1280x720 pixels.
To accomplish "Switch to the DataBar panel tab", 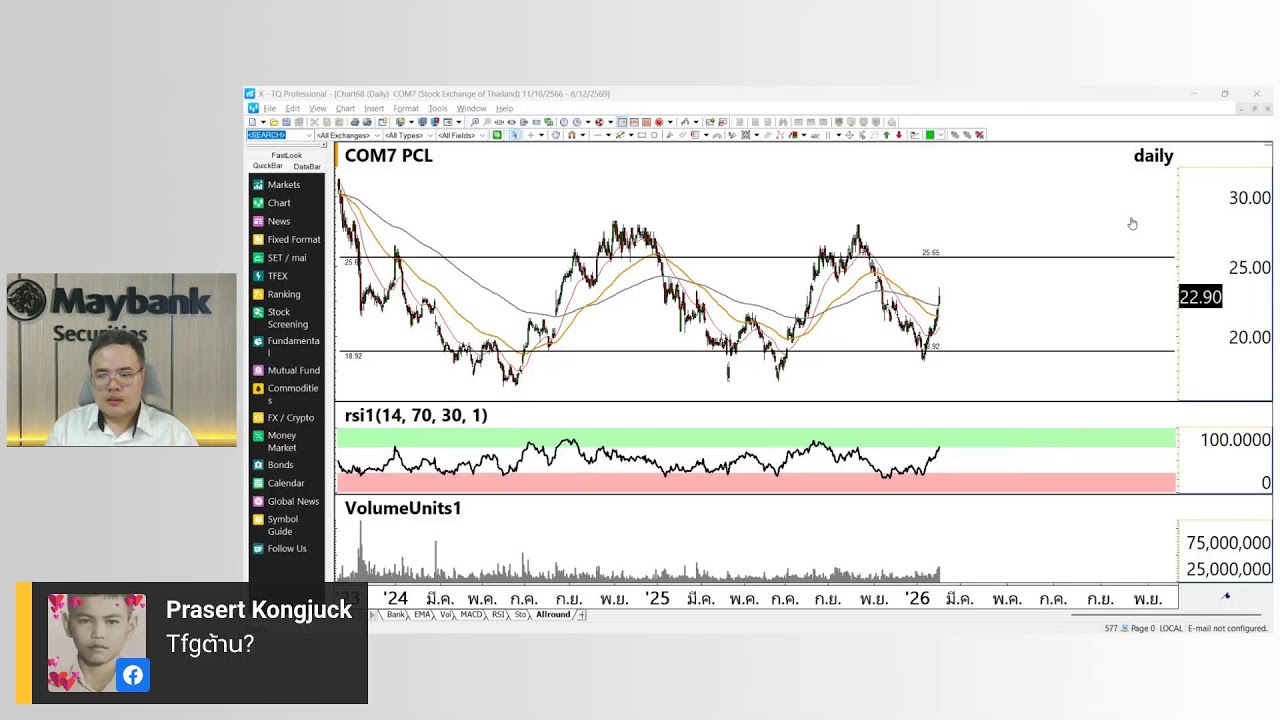I will (307, 166).
